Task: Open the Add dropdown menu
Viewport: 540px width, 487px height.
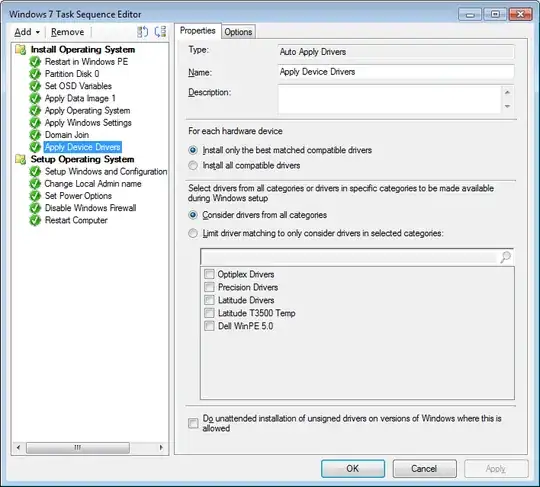Action: 27,32
